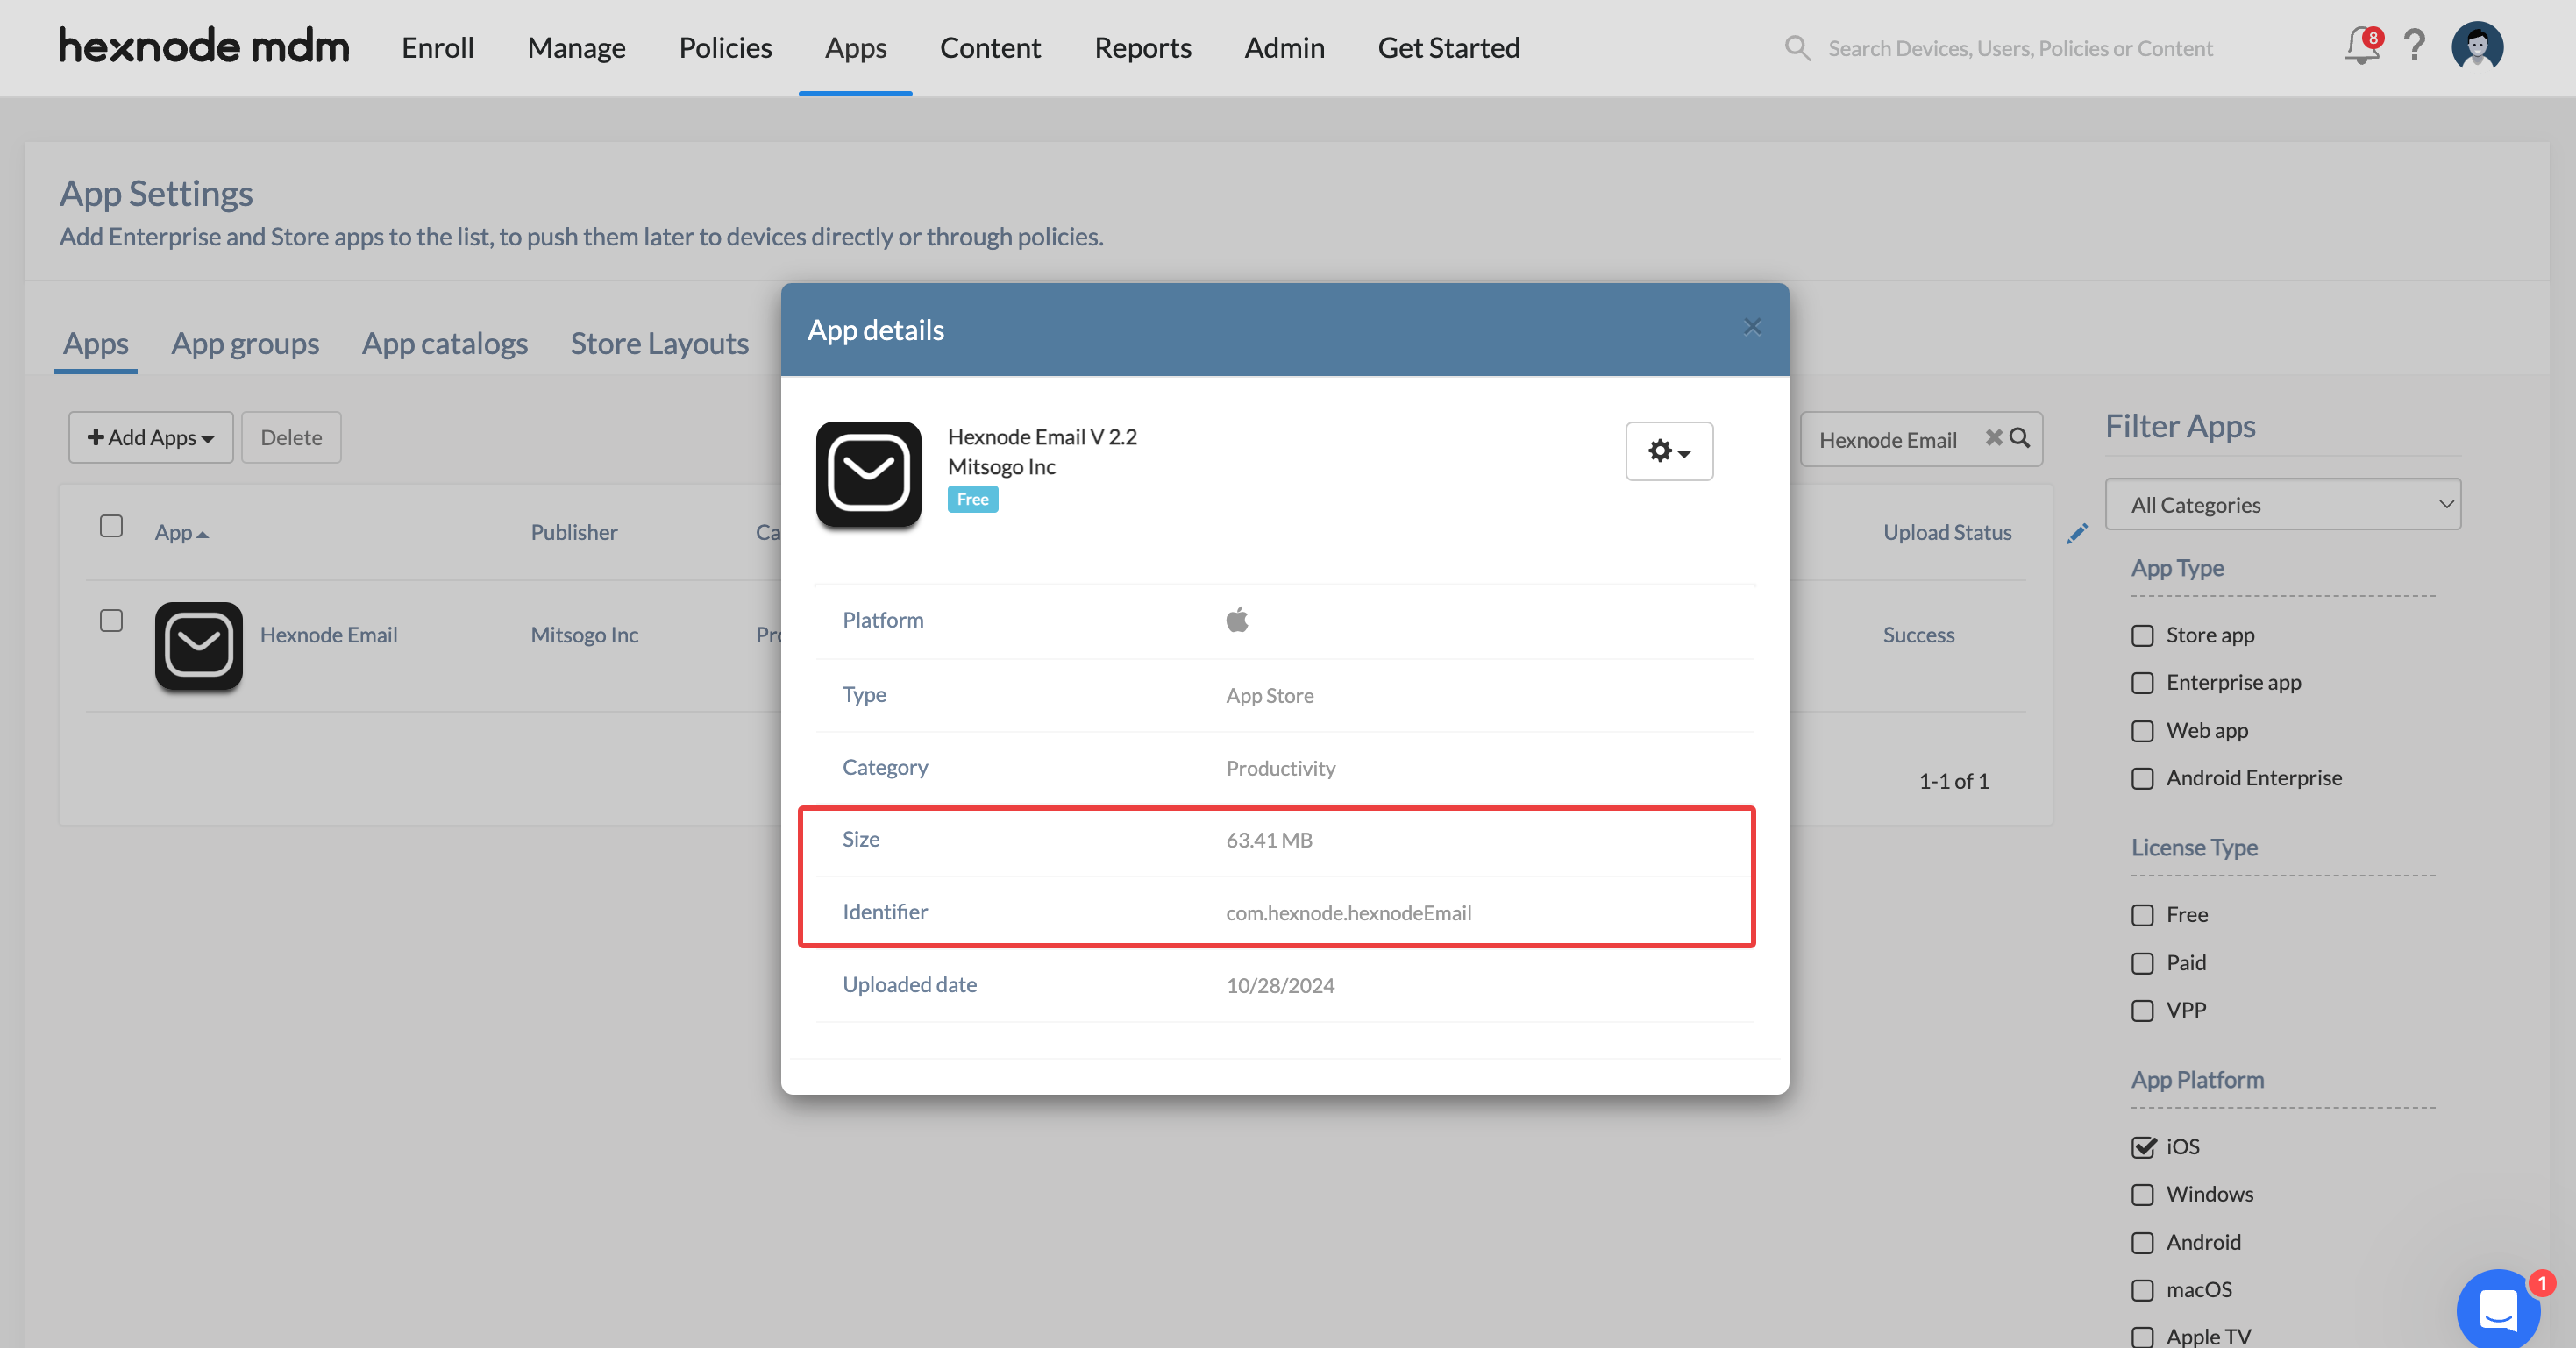Open the Admin menu
Screen dimensions: 2576x1348
(1284, 47)
